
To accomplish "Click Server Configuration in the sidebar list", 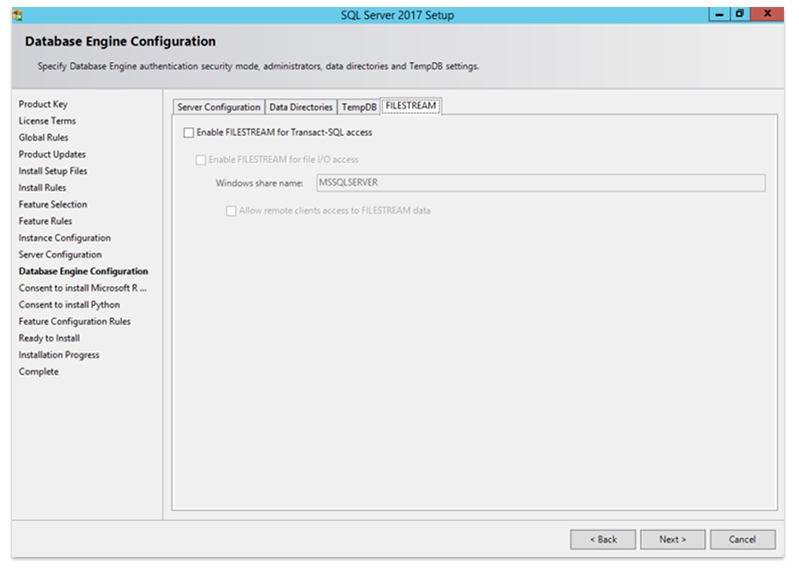I will (x=60, y=255).
